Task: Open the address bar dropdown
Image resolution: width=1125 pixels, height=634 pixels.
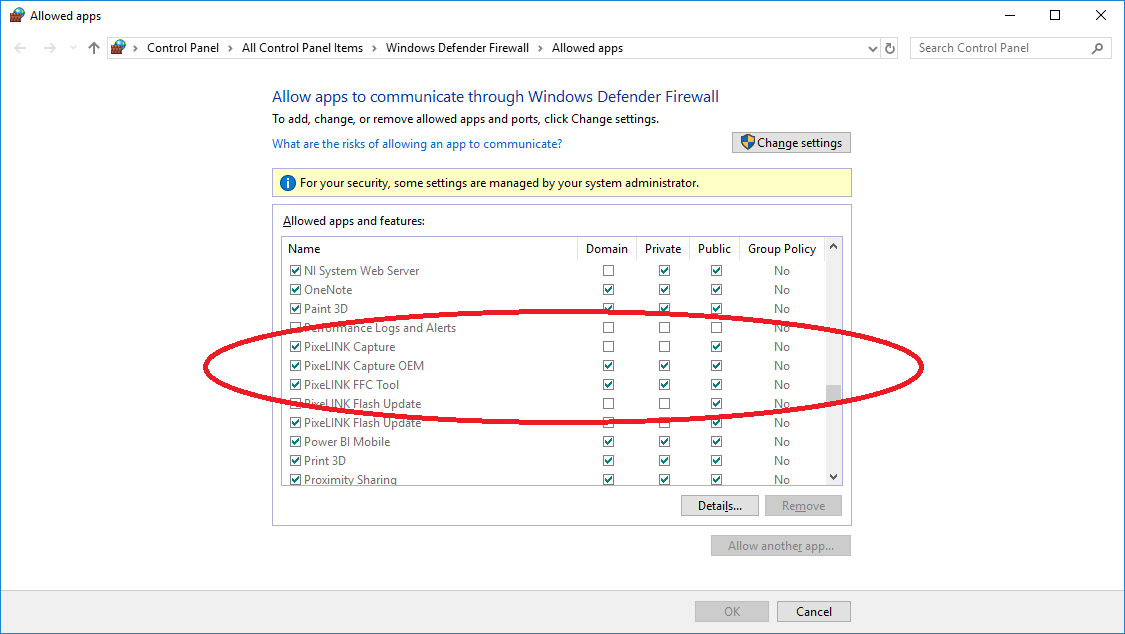Action: pos(871,47)
